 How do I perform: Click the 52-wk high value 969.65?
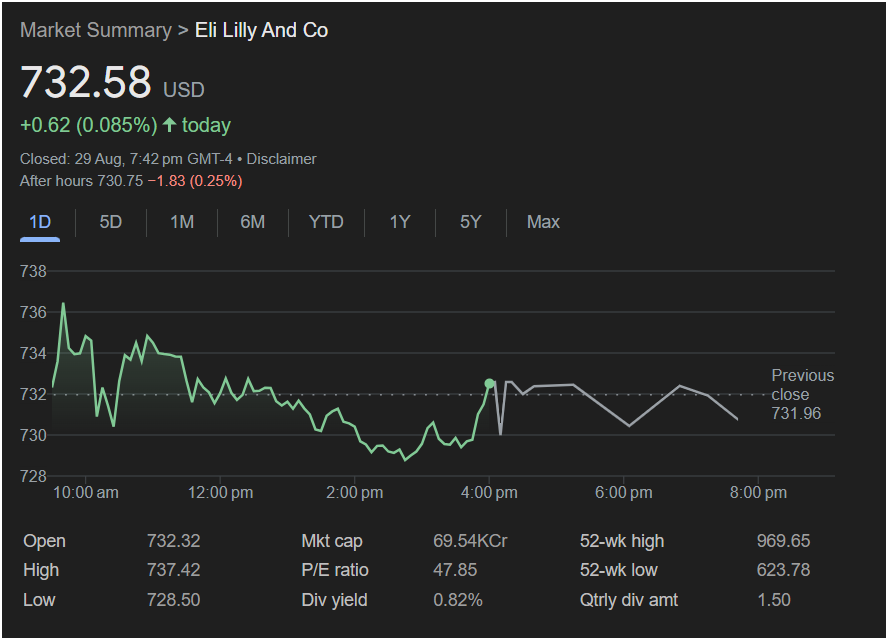pos(783,541)
